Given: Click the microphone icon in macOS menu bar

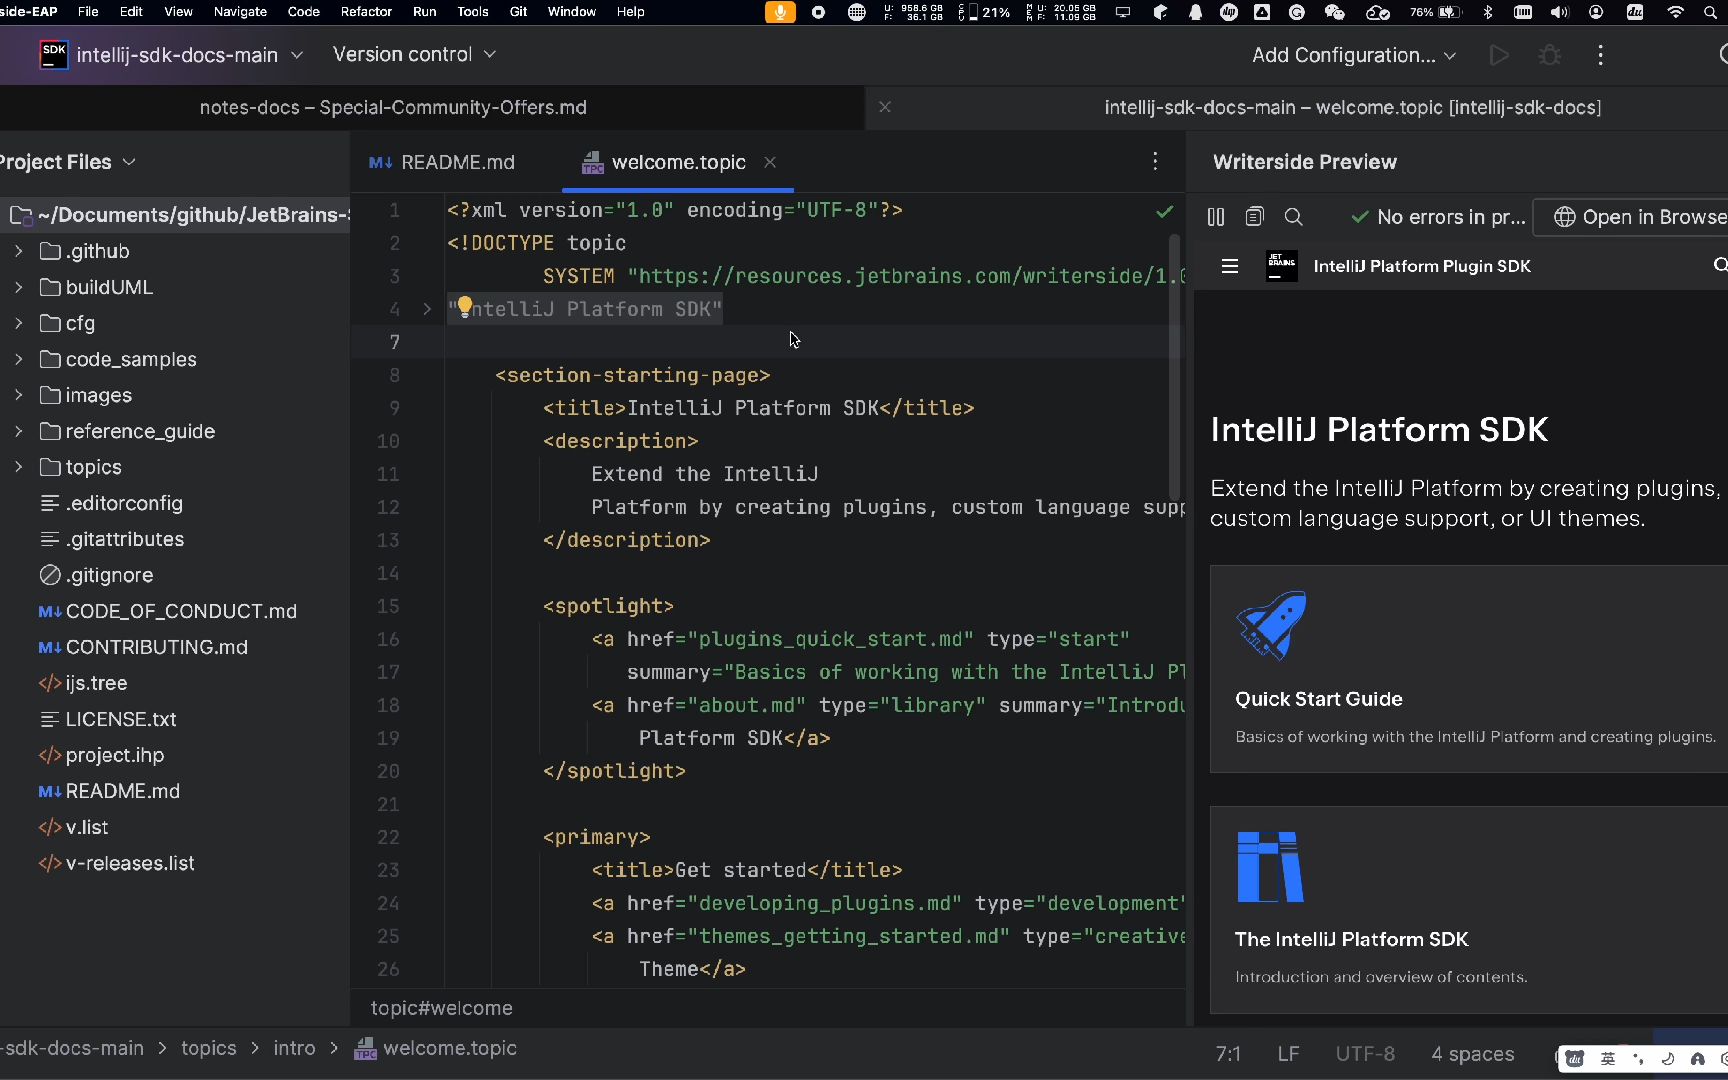Looking at the screenshot, I should click(780, 12).
